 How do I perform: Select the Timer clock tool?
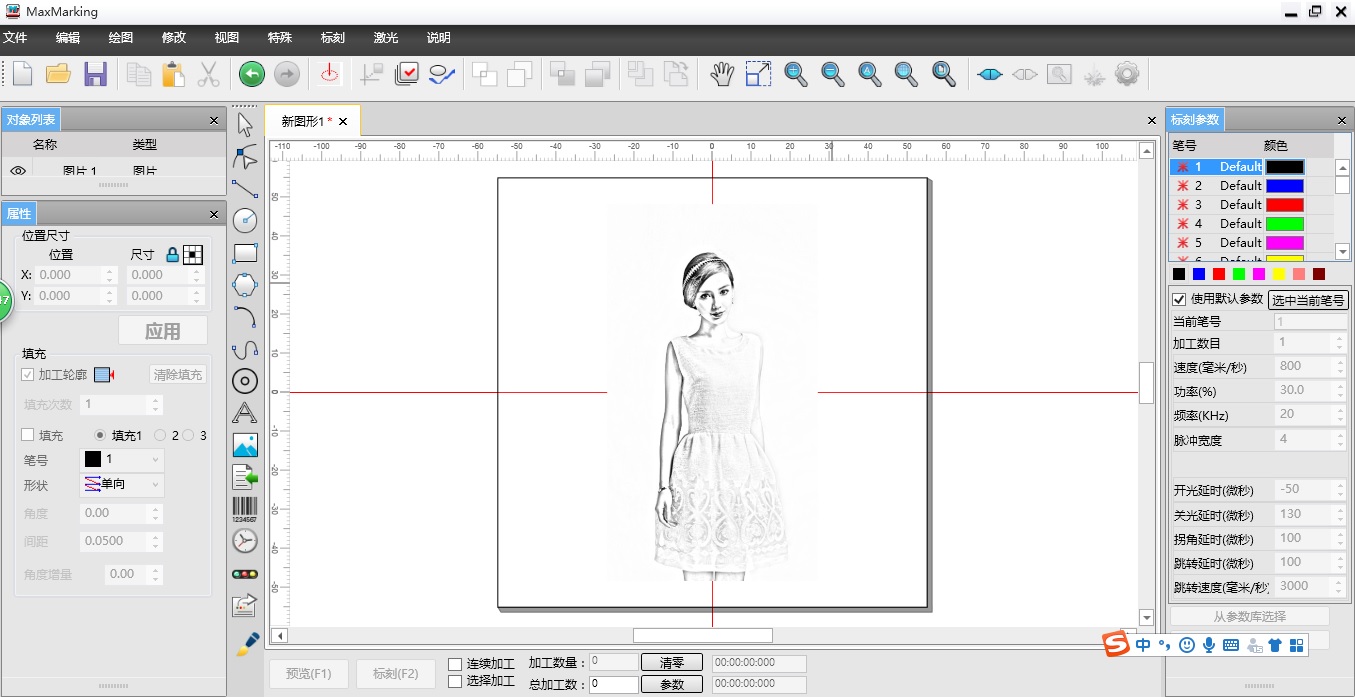pos(245,541)
